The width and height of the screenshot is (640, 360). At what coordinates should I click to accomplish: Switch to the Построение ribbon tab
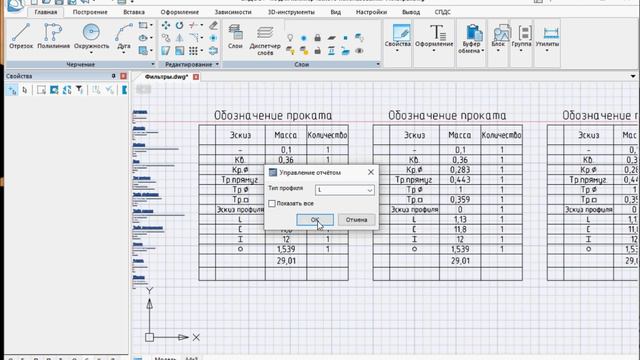[x=90, y=12]
